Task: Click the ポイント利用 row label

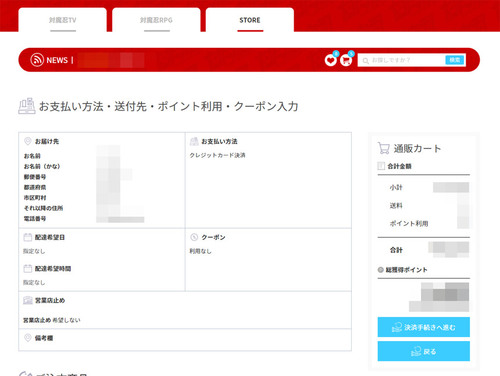Action: coord(409,223)
